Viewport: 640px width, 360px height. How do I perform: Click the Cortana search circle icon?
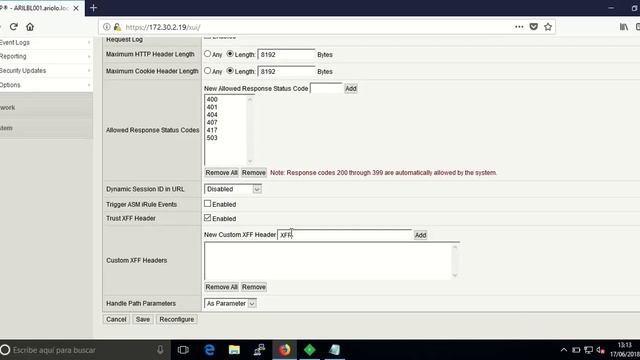click(5, 350)
